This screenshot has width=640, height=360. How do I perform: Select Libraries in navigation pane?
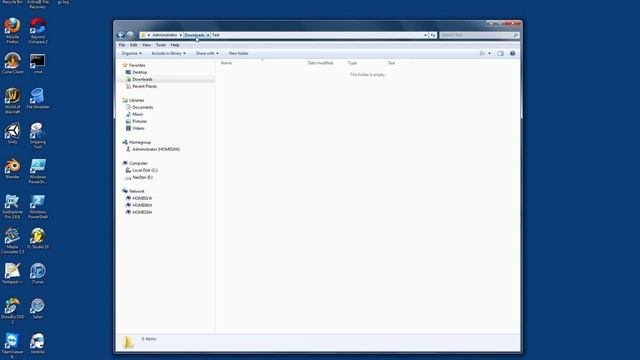point(136,100)
